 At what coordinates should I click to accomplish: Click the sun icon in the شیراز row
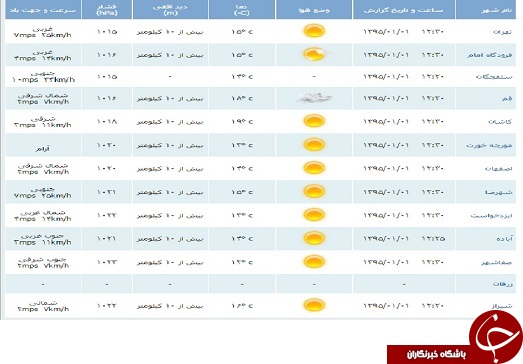point(314,305)
